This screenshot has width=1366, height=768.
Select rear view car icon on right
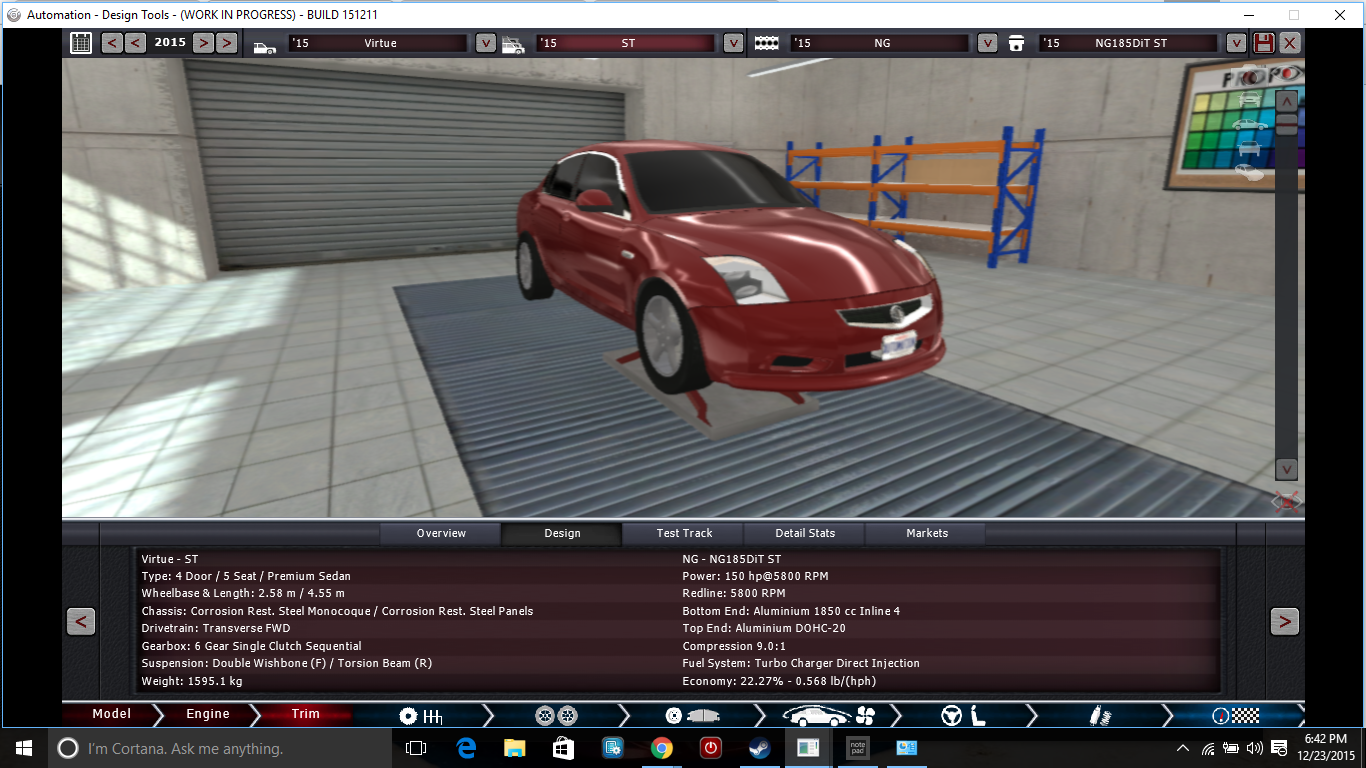[x=1249, y=148]
